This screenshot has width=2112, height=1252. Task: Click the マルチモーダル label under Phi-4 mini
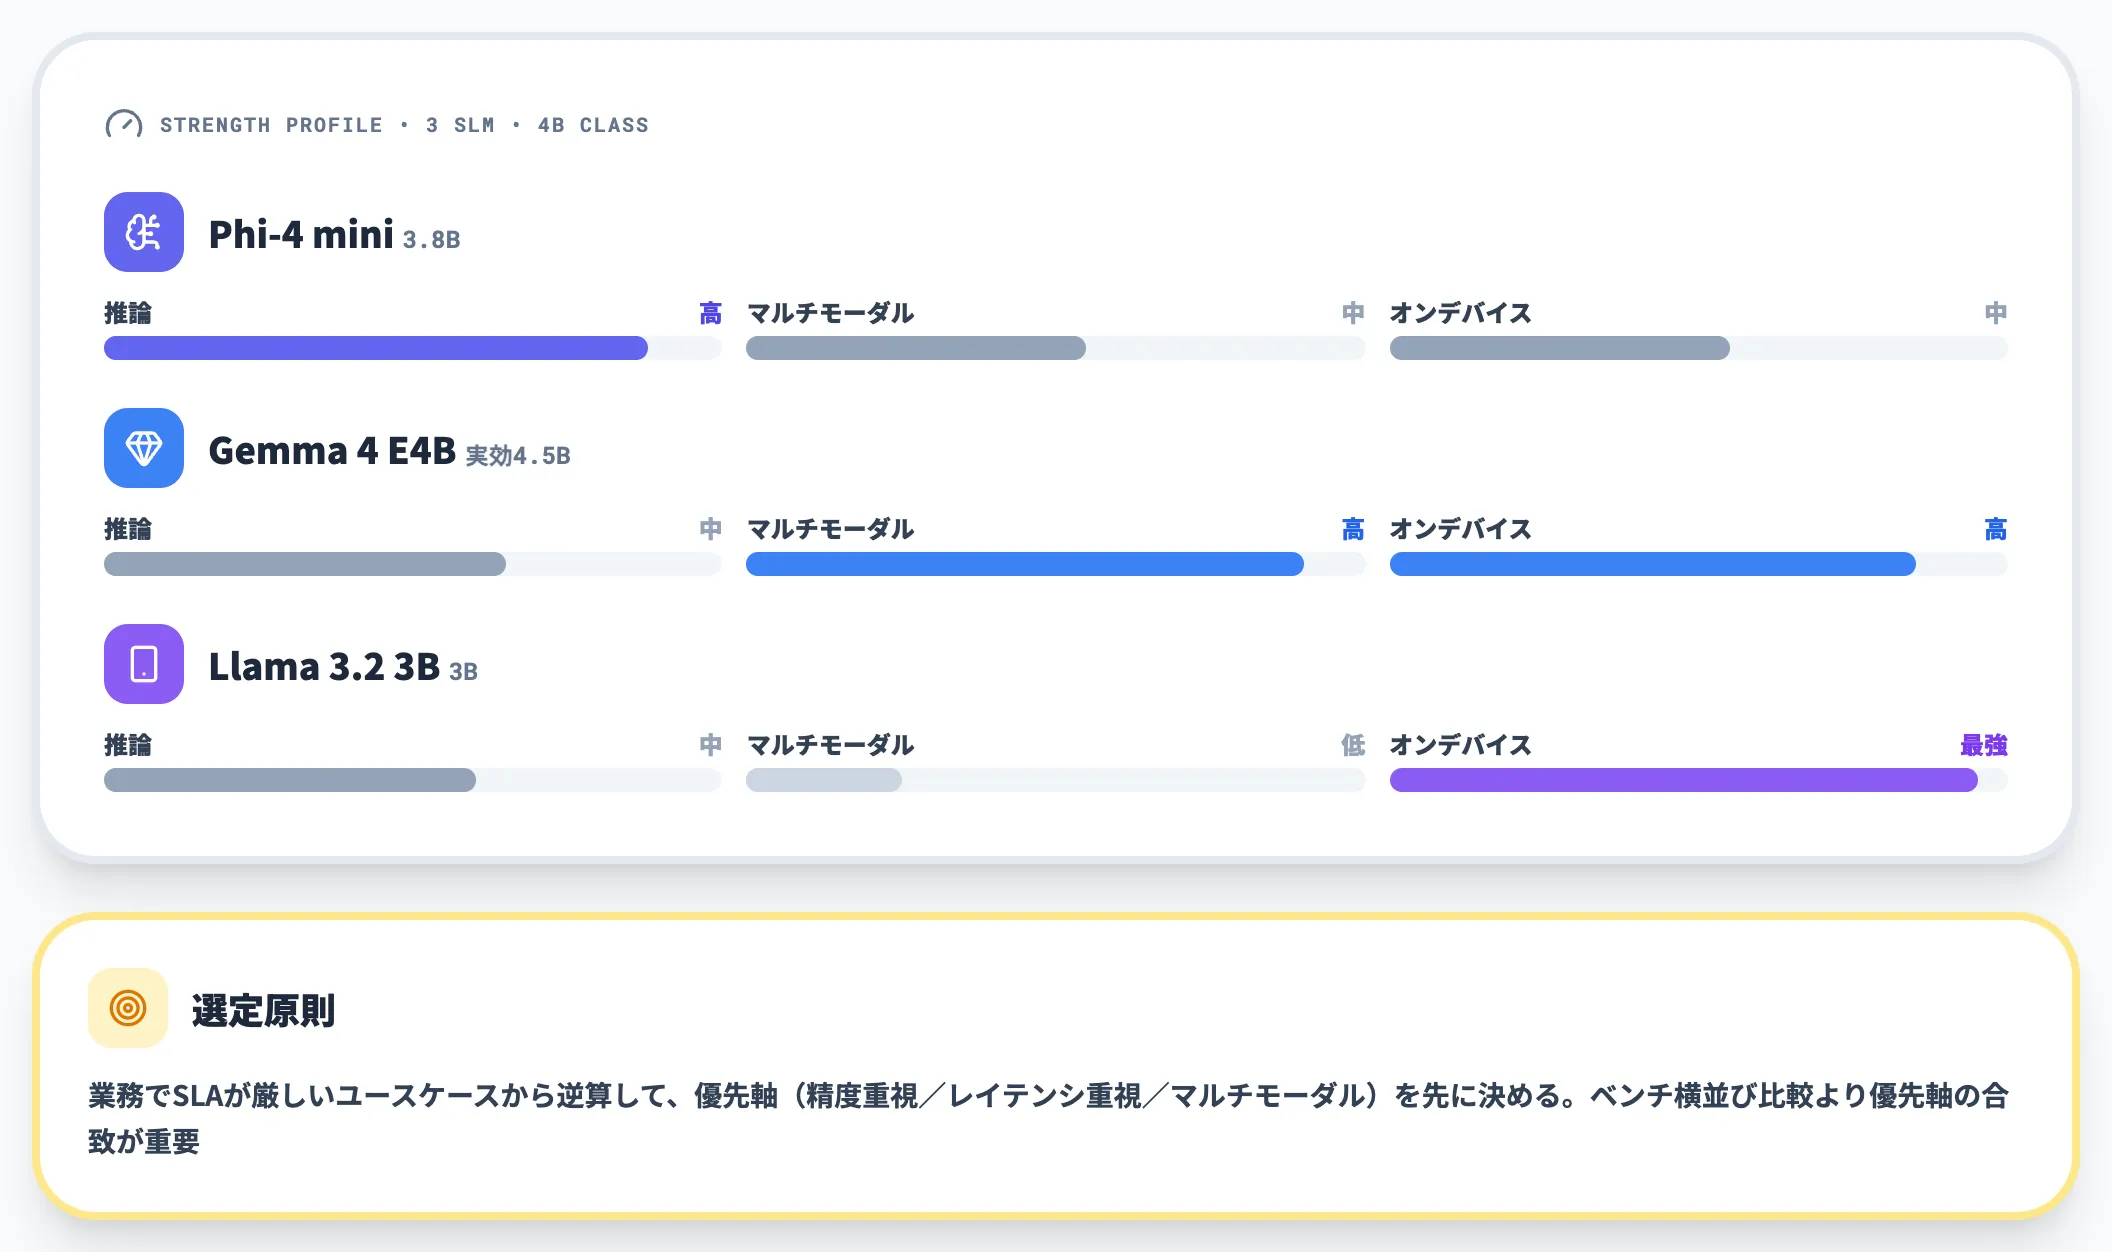(x=830, y=313)
